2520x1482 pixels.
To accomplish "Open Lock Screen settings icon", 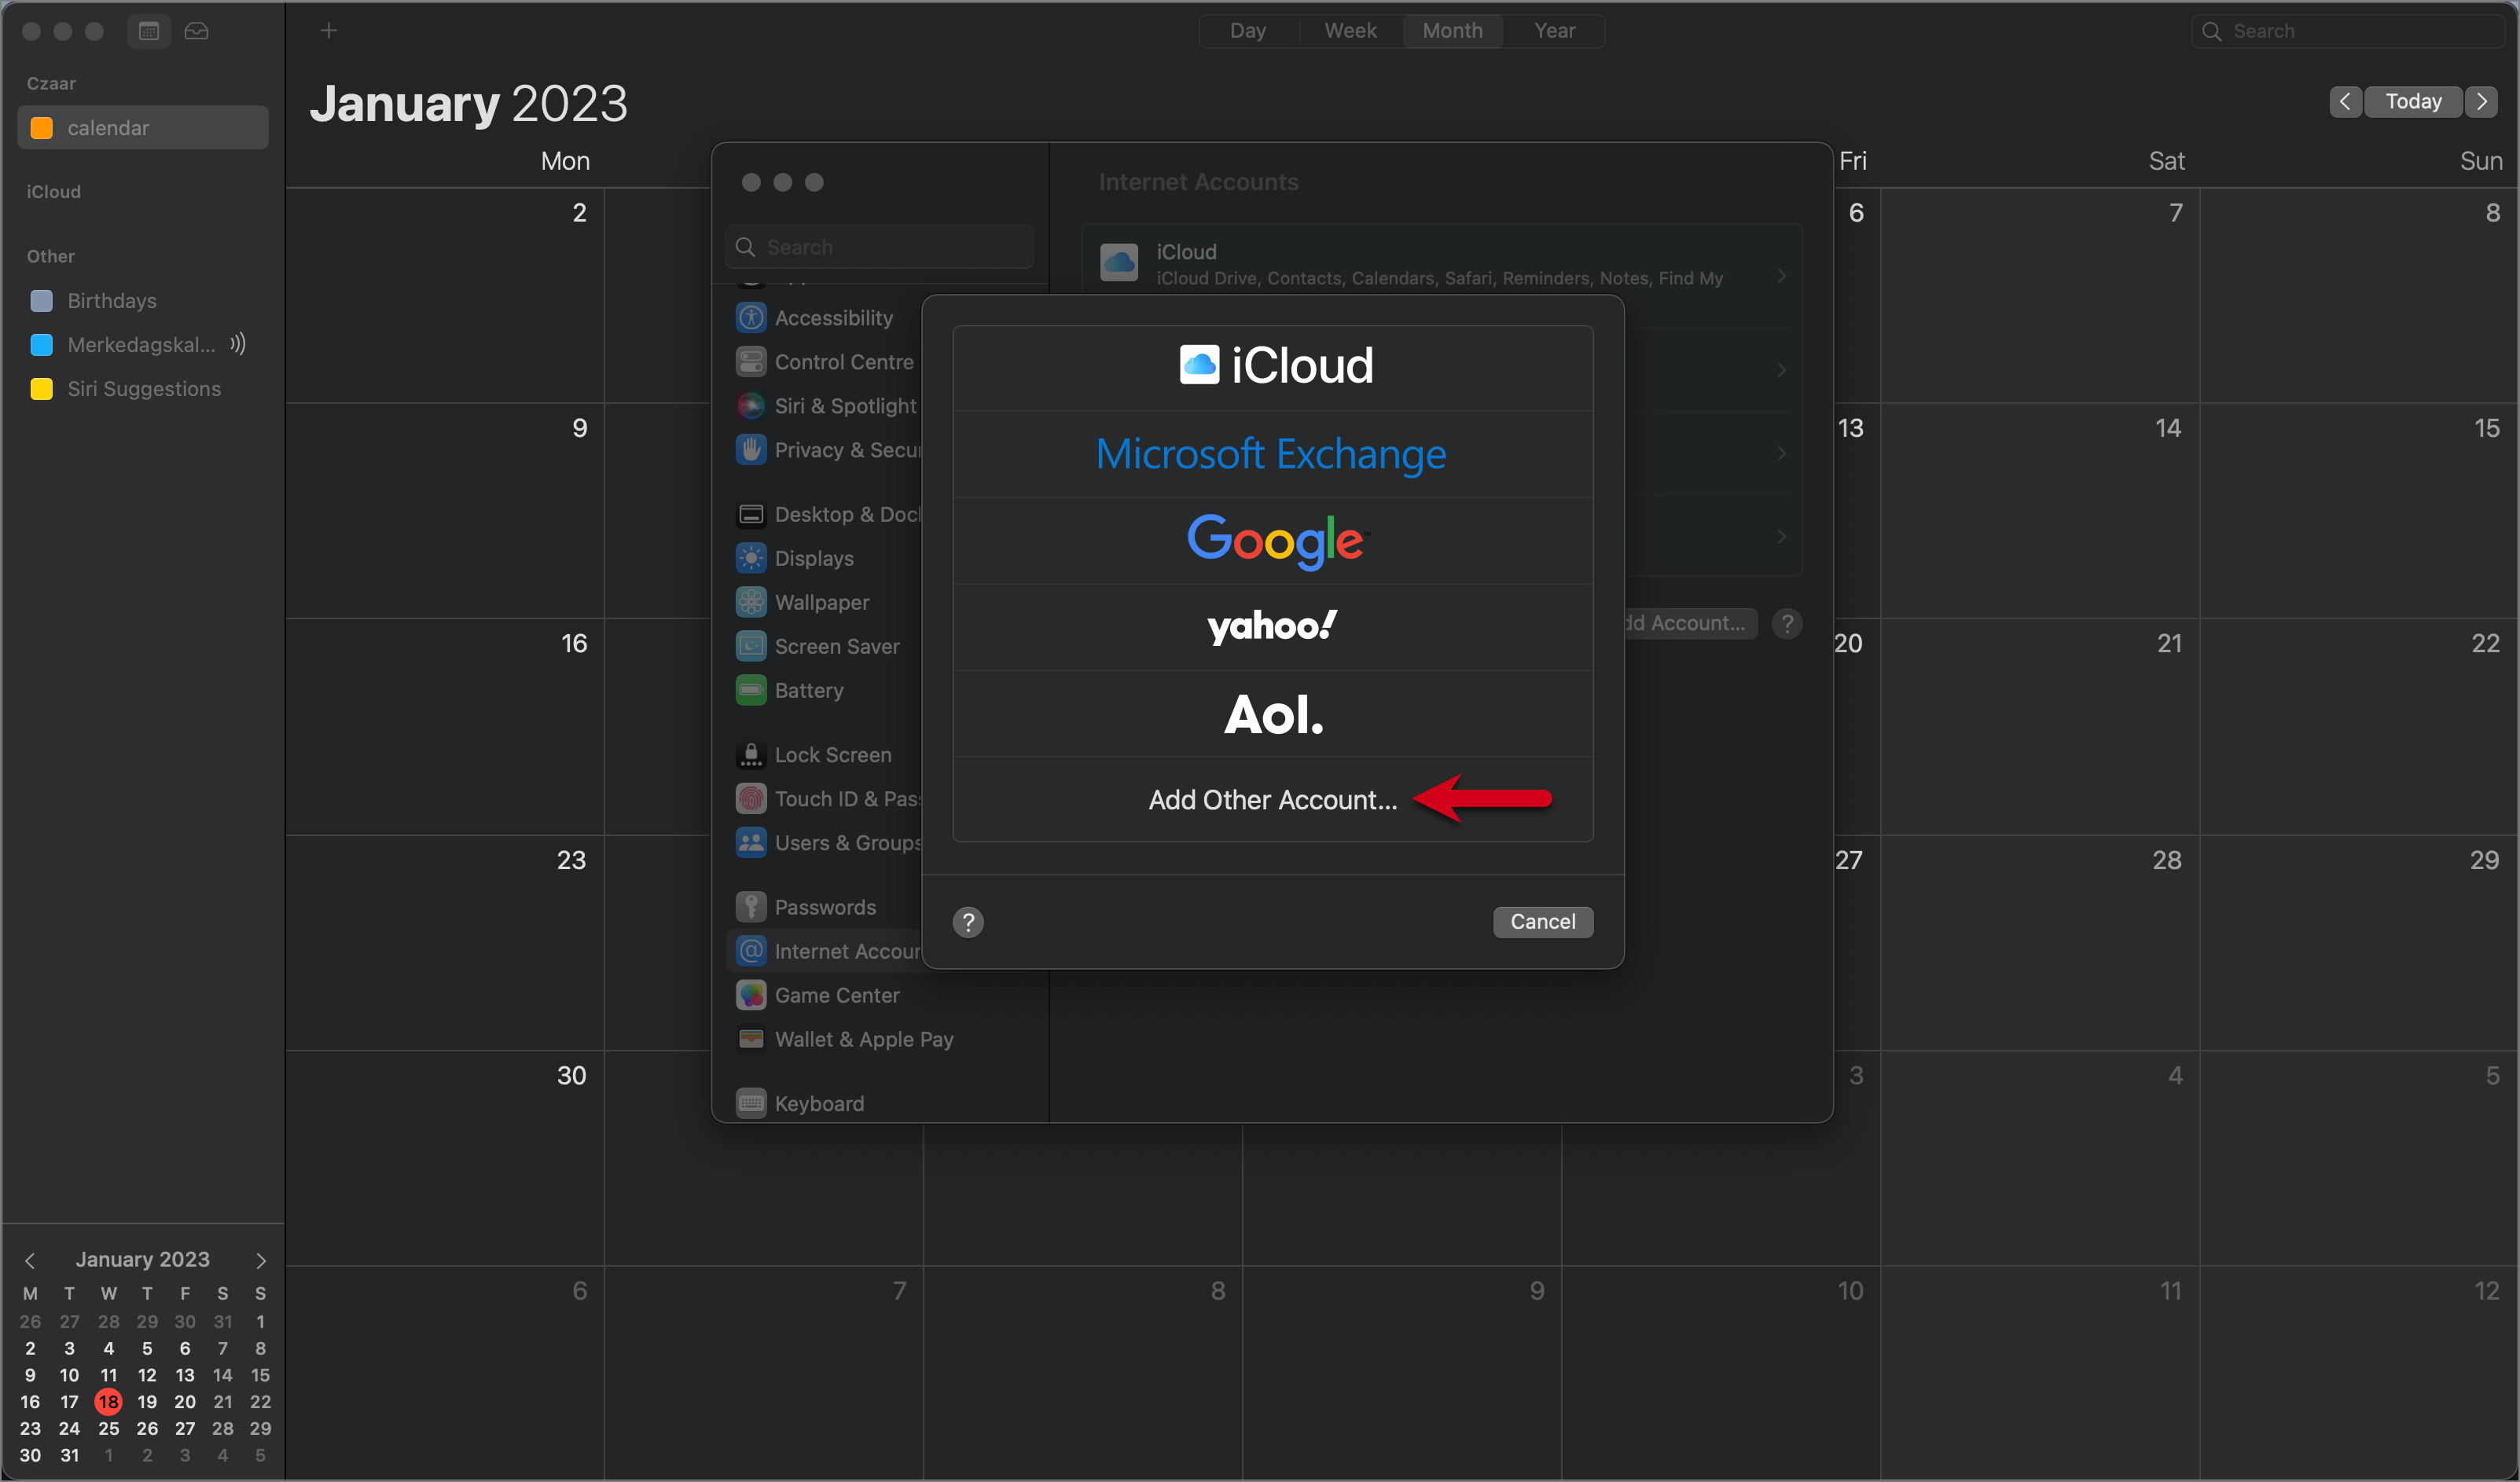I will [x=751, y=755].
